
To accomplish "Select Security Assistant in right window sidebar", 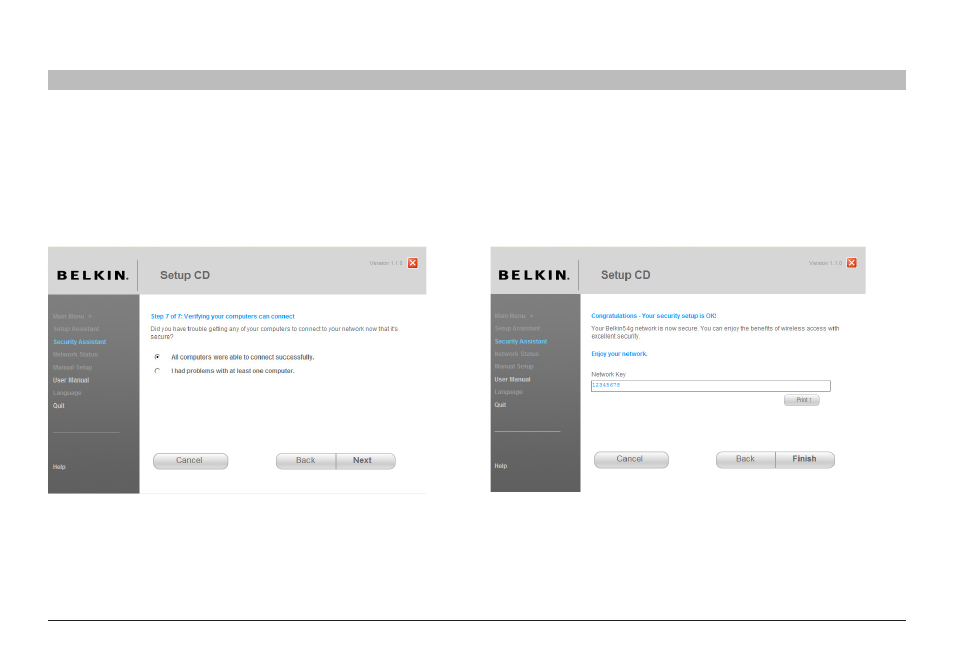I will click(521, 341).
